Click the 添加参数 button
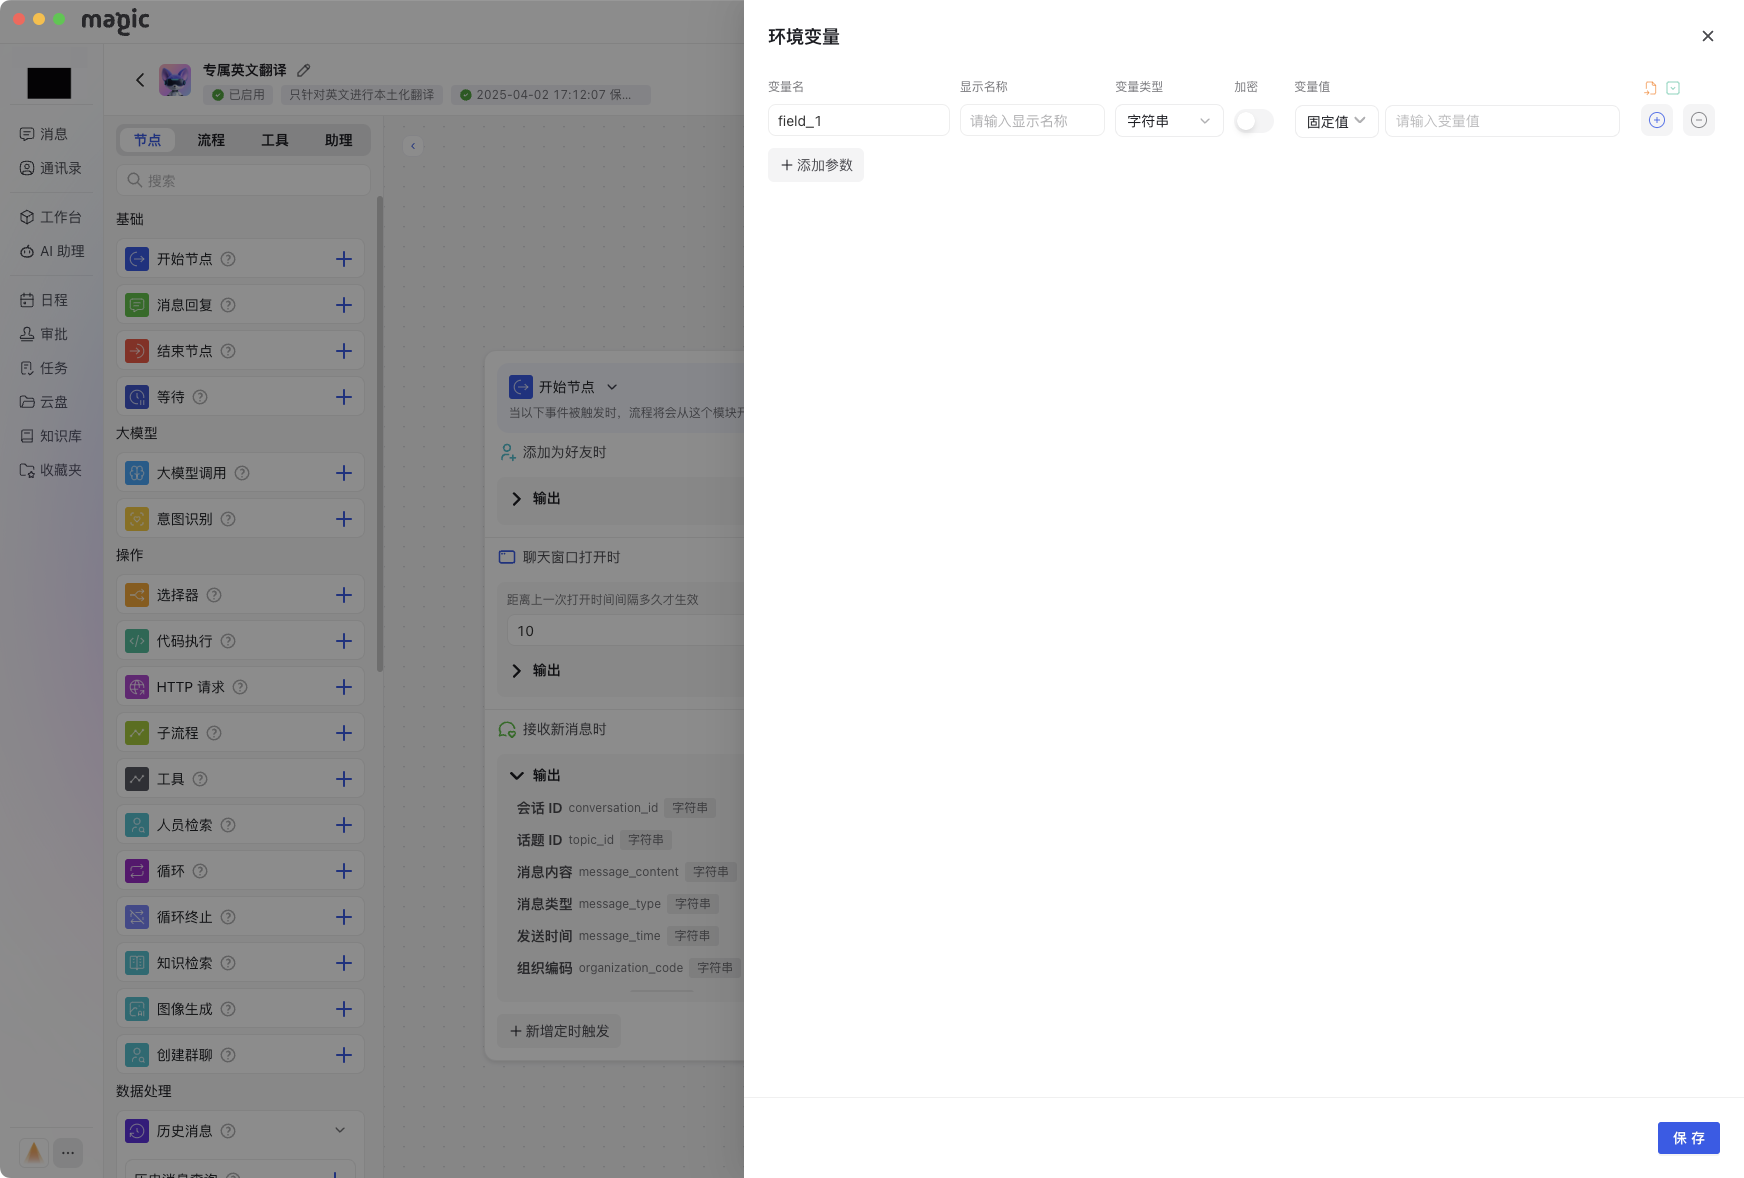This screenshot has height=1178, width=1744. (816, 165)
